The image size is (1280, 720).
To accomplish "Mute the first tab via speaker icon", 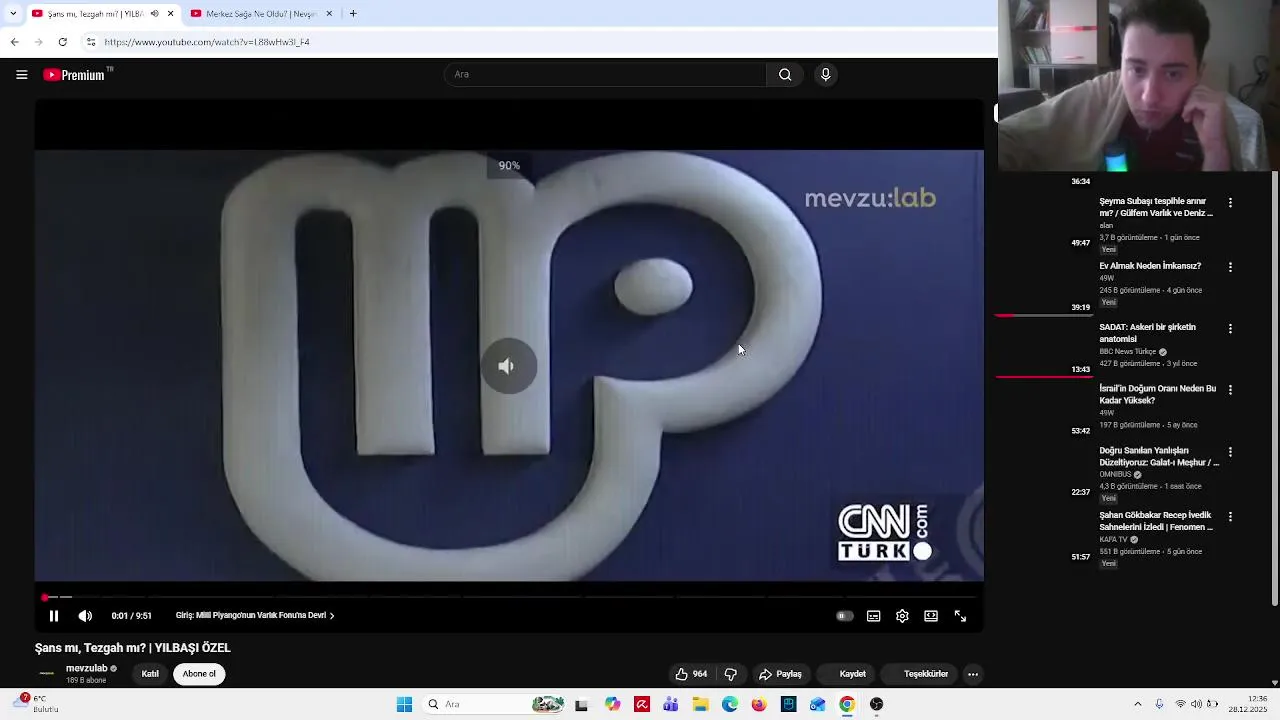I will (x=154, y=14).
